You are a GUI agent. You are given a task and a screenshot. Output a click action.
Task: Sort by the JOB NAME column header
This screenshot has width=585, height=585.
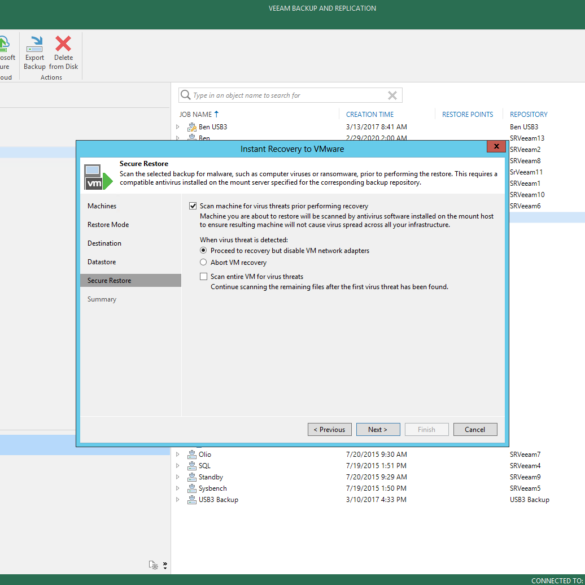coord(195,114)
